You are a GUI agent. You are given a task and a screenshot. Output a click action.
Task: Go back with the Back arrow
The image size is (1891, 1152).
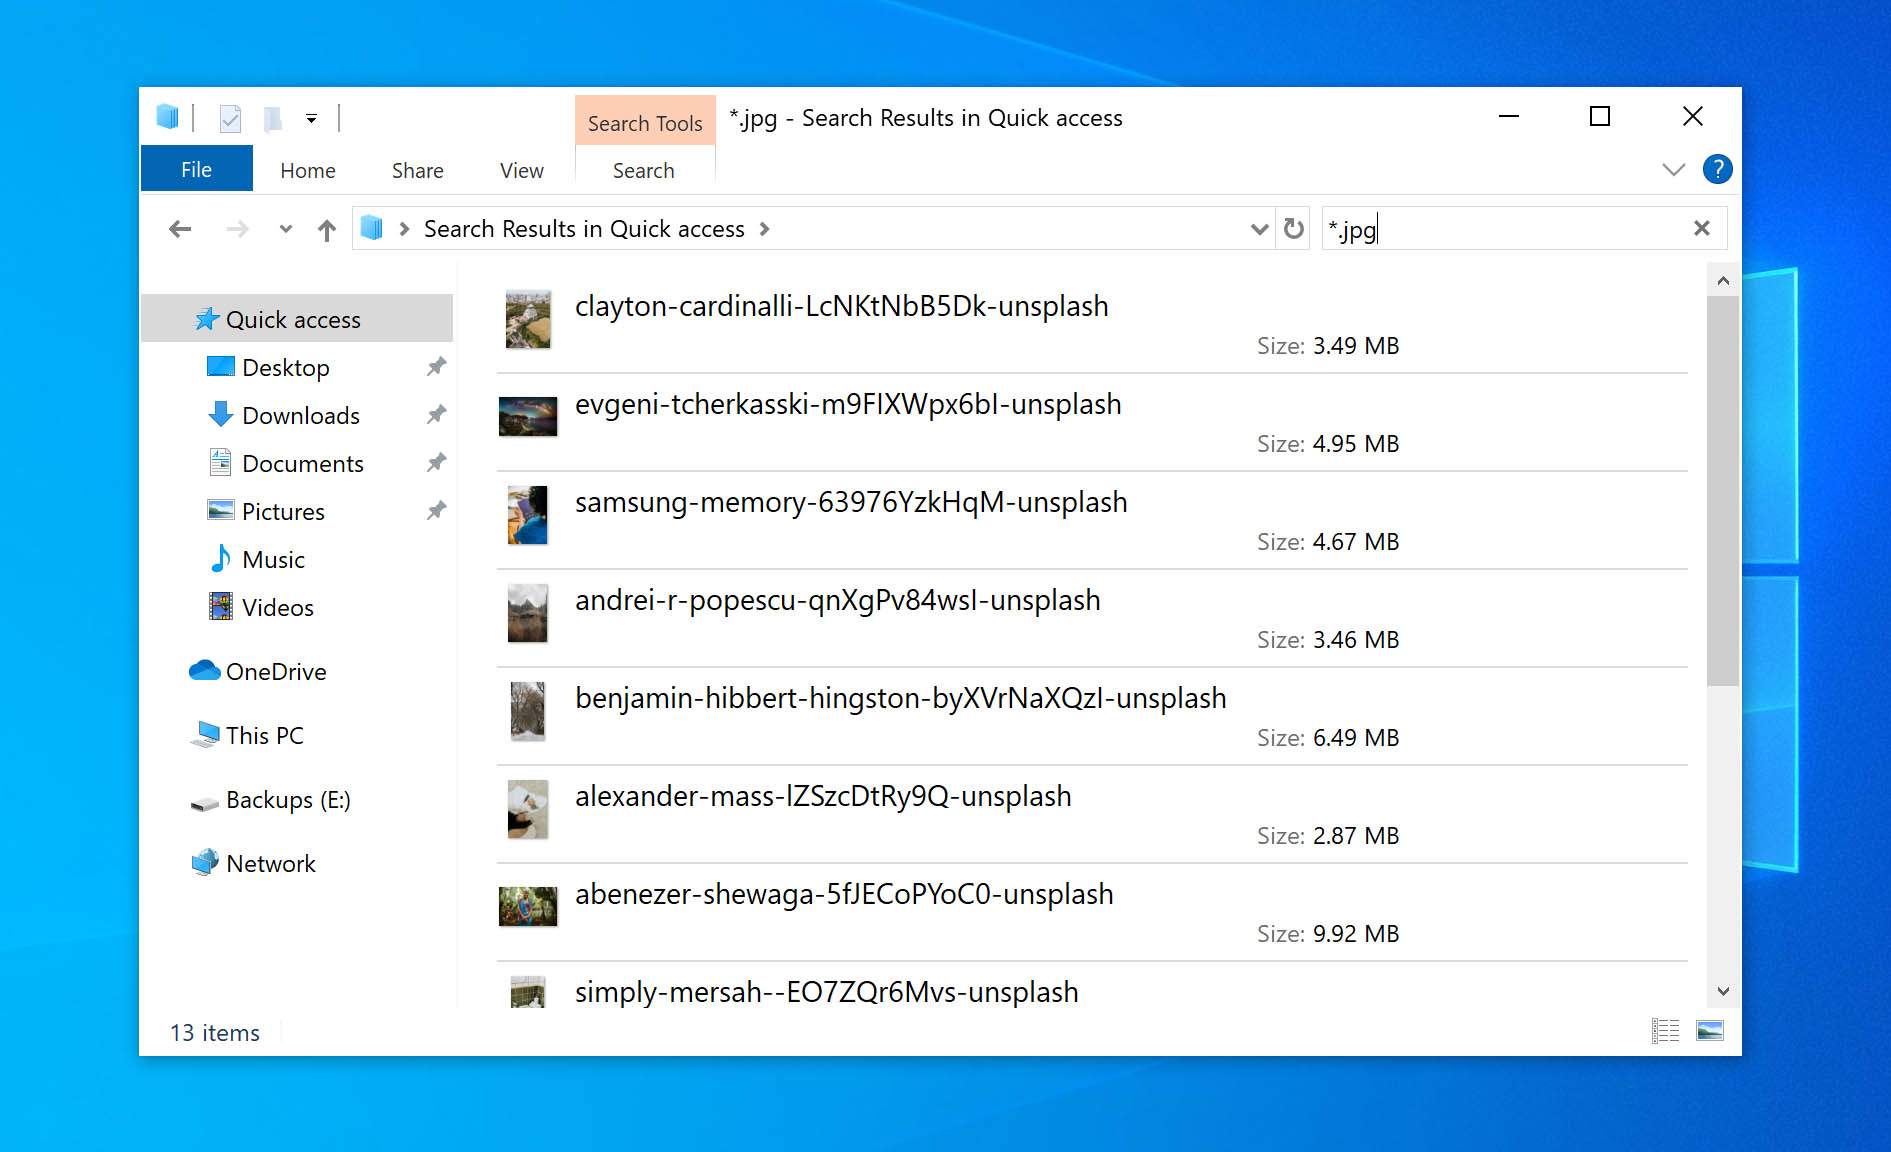tap(180, 229)
